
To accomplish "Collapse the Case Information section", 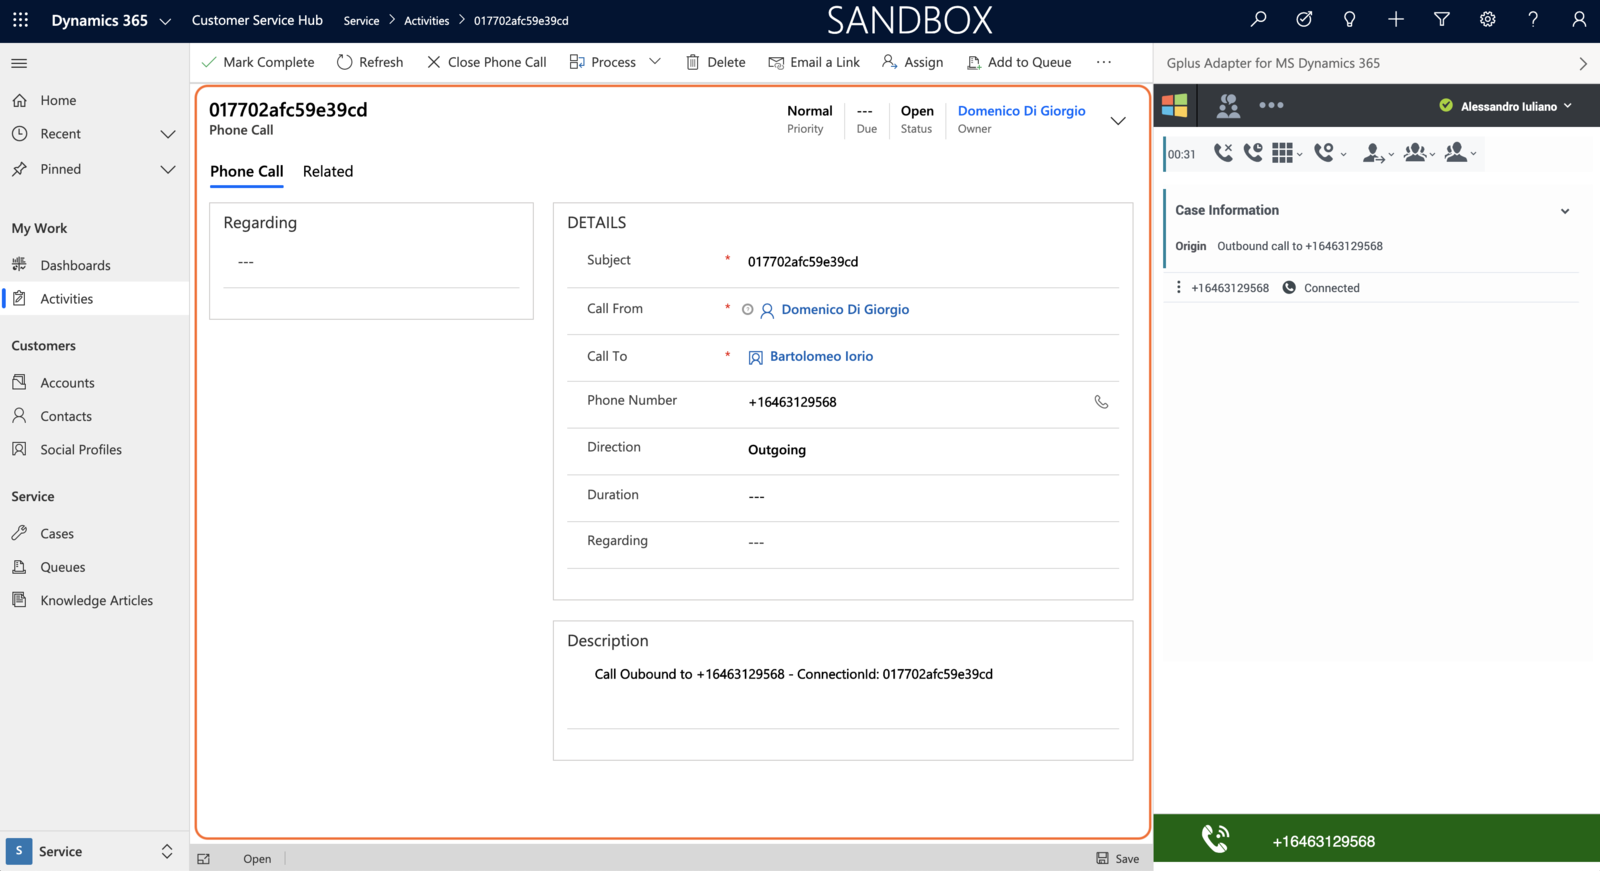I will click(x=1565, y=211).
